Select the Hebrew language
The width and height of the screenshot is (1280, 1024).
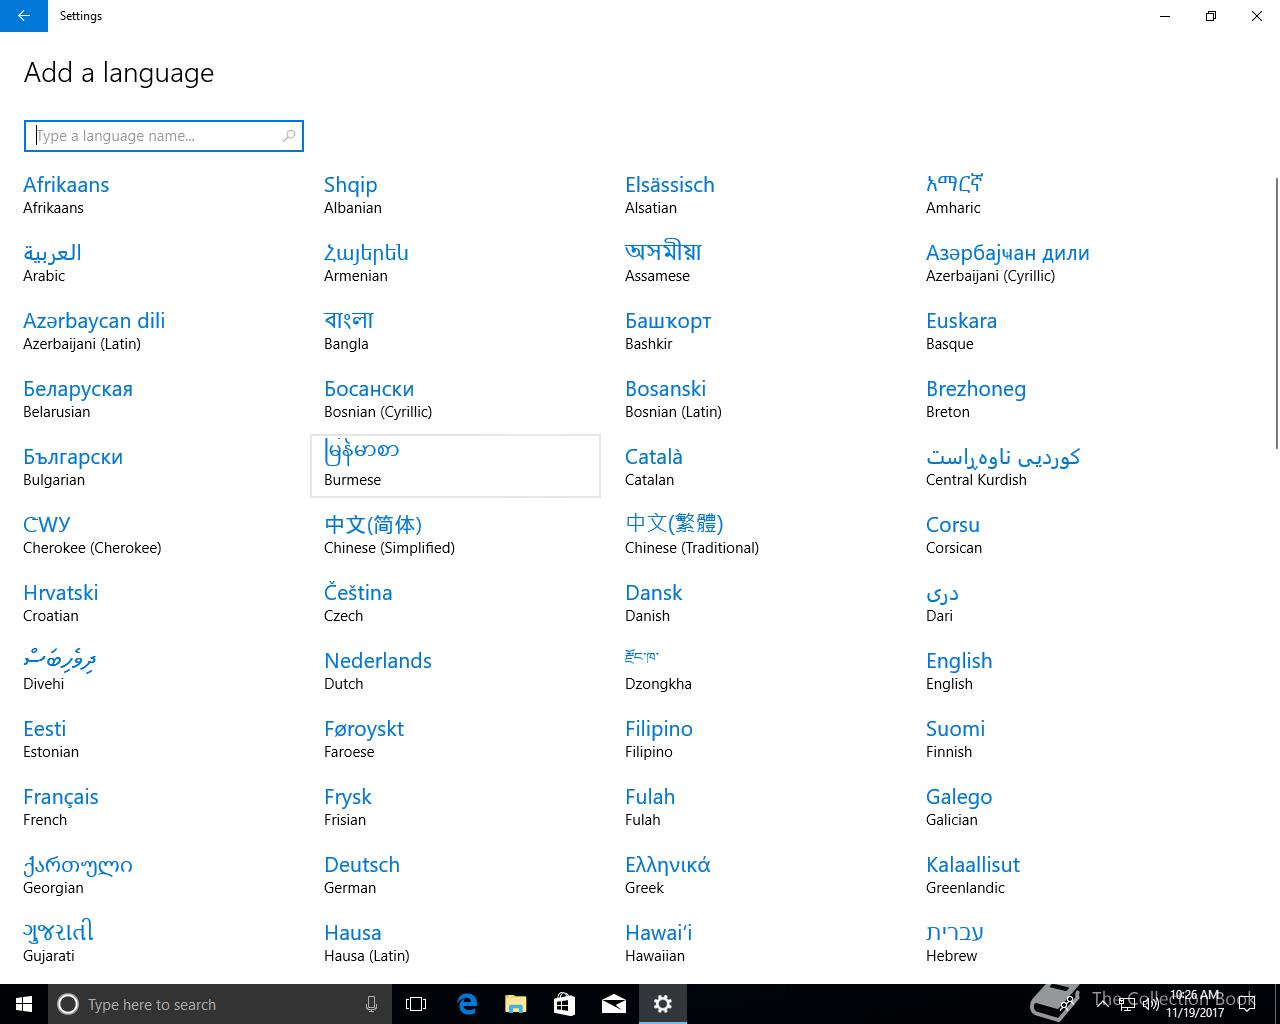click(x=1057, y=943)
